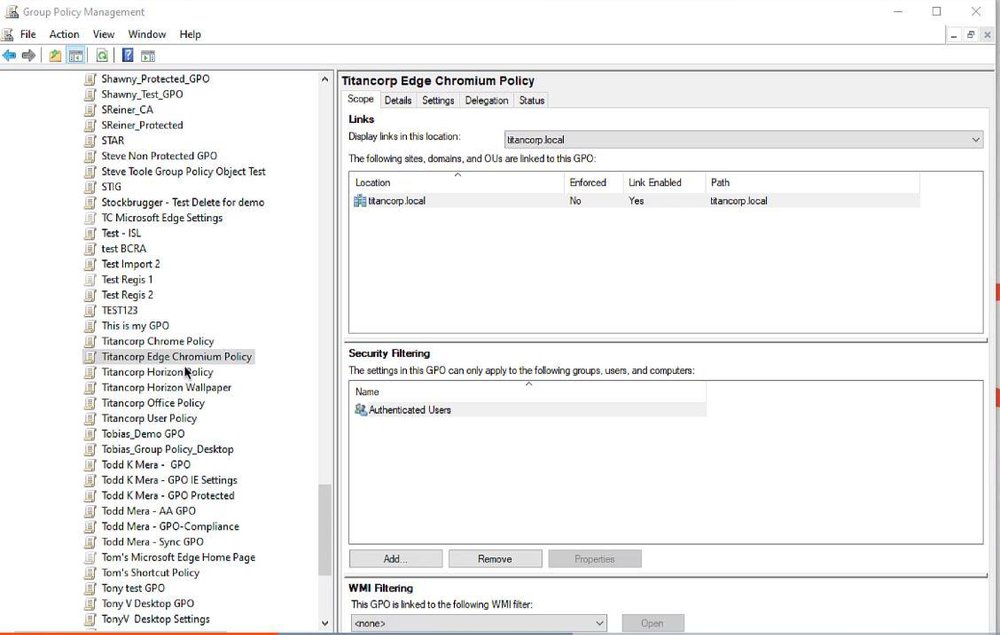Select Todd Mera - GPO-Compliance
This screenshot has height=635, width=1000.
(x=170, y=527)
